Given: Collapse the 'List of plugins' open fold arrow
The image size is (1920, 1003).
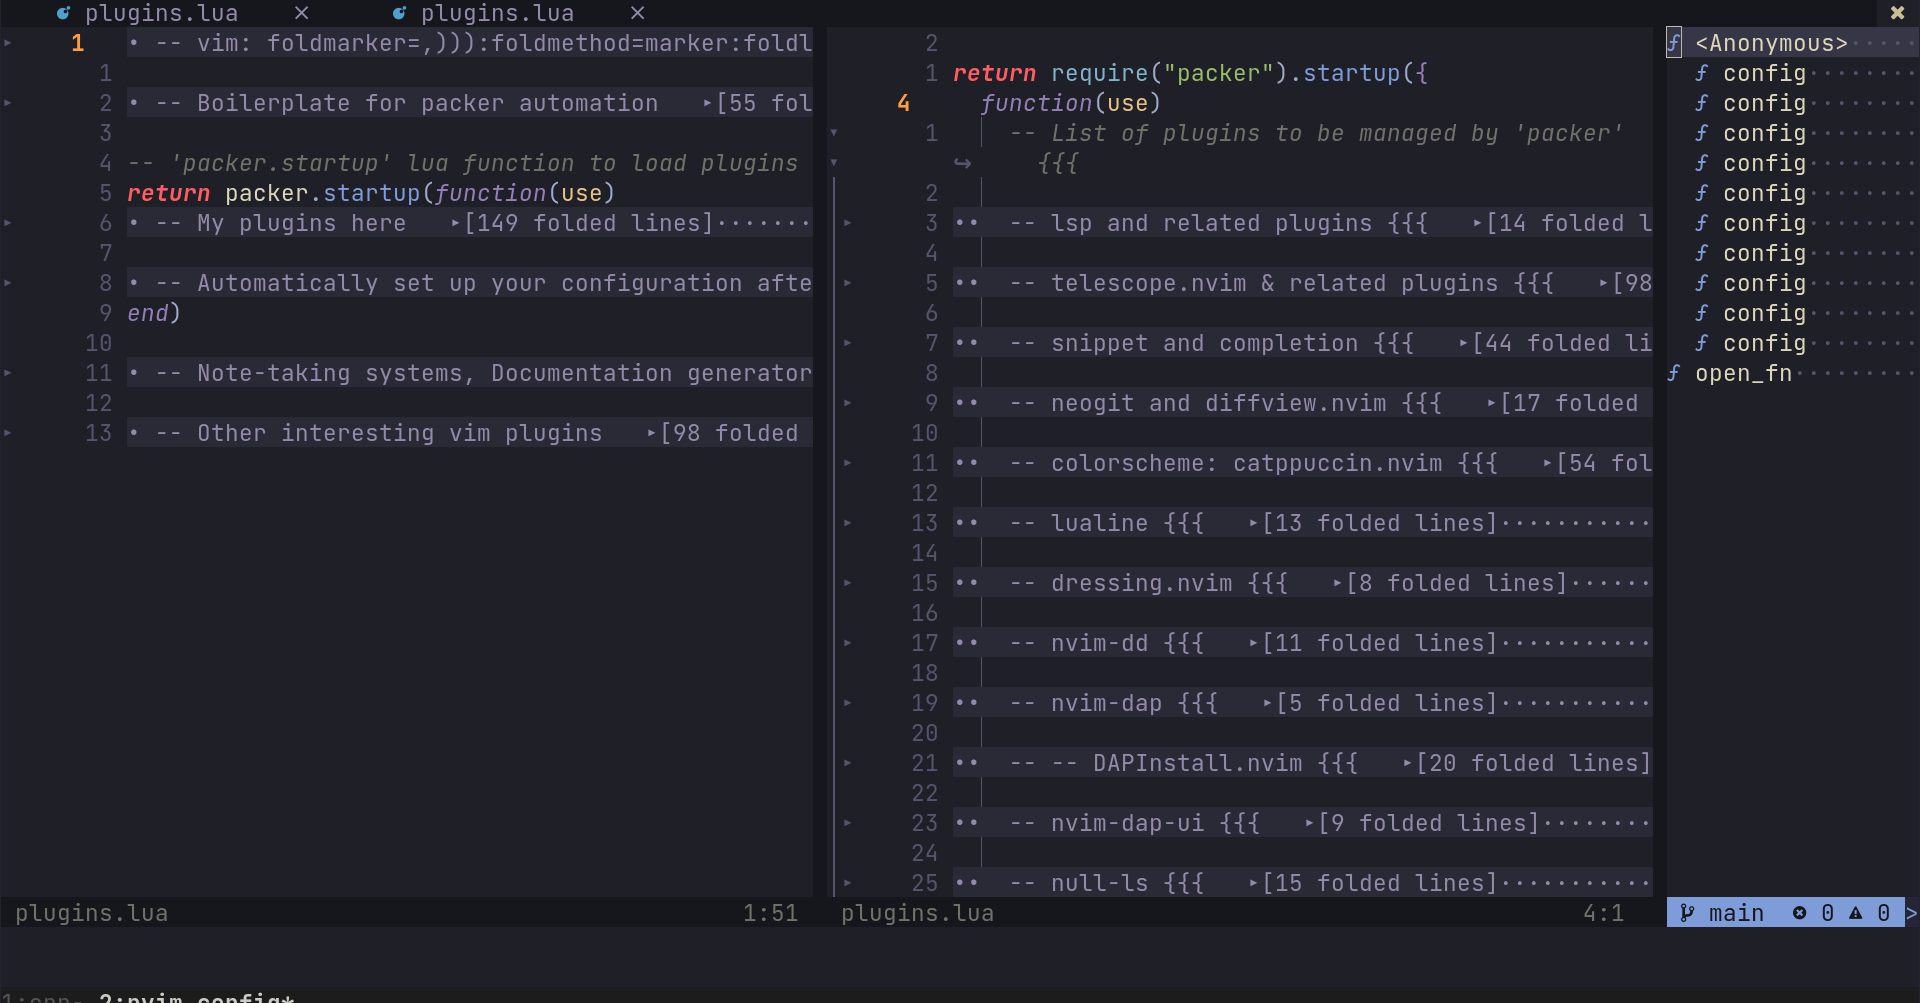Looking at the screenshot, I should pos(834,133).
